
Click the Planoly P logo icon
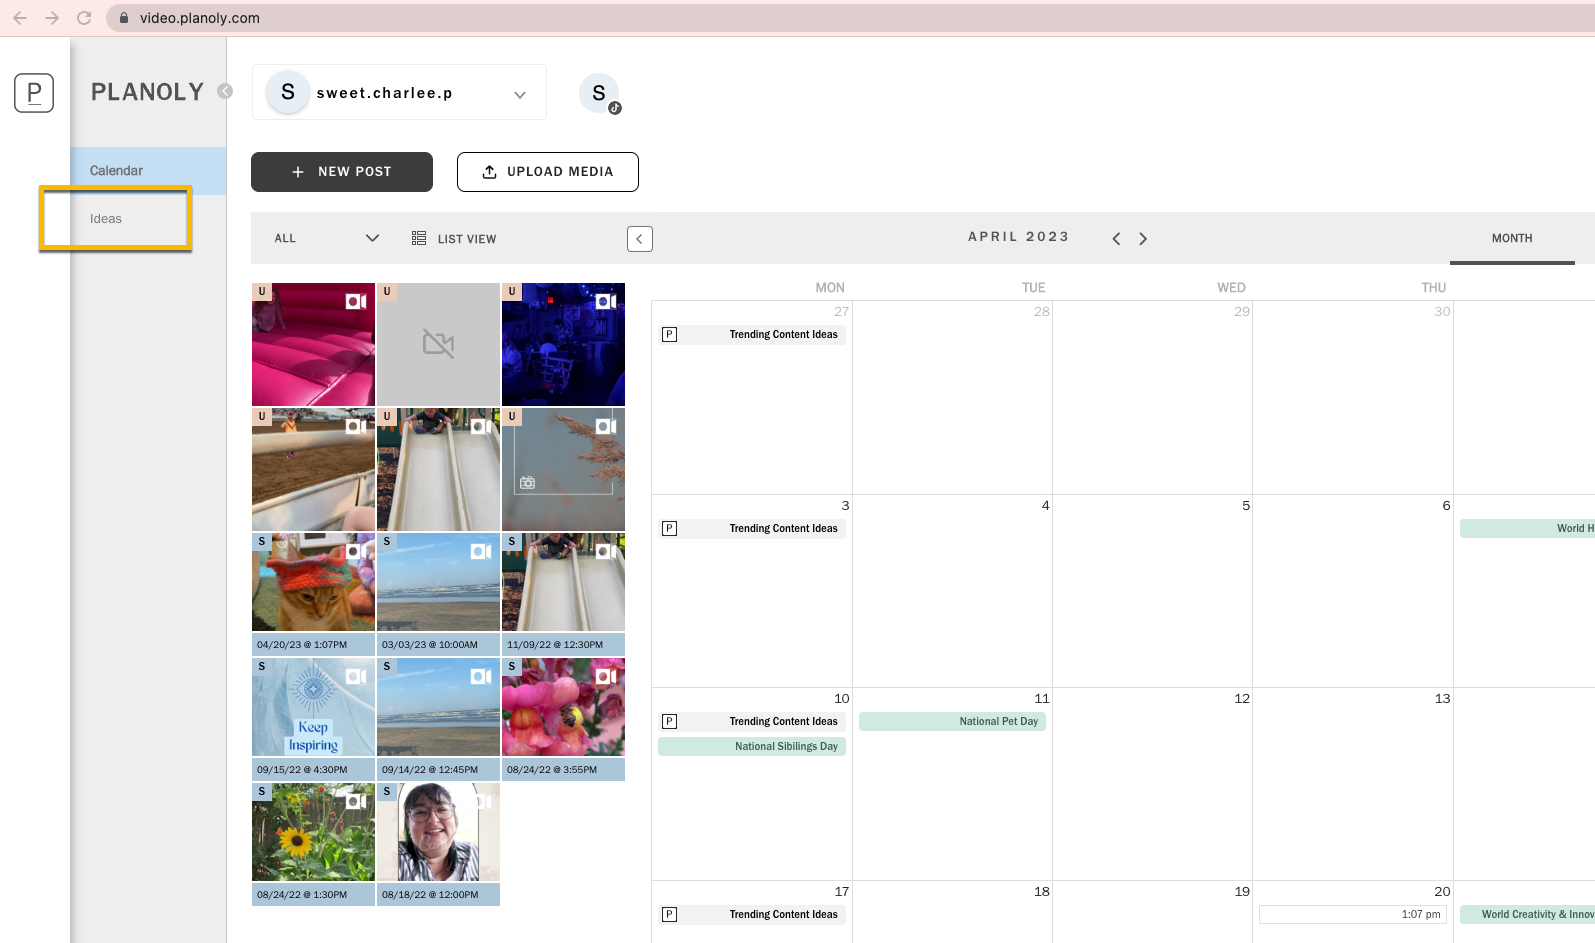pos(34,93)
